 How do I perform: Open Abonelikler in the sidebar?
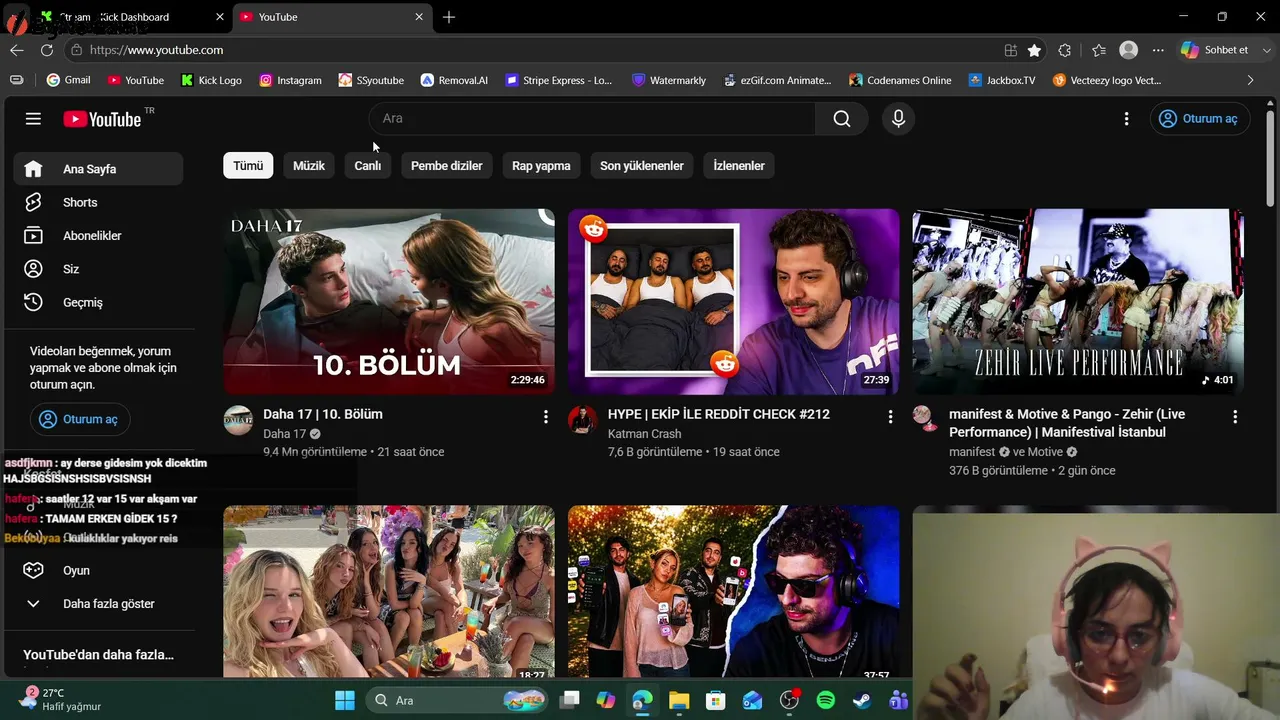click(98, 236)
